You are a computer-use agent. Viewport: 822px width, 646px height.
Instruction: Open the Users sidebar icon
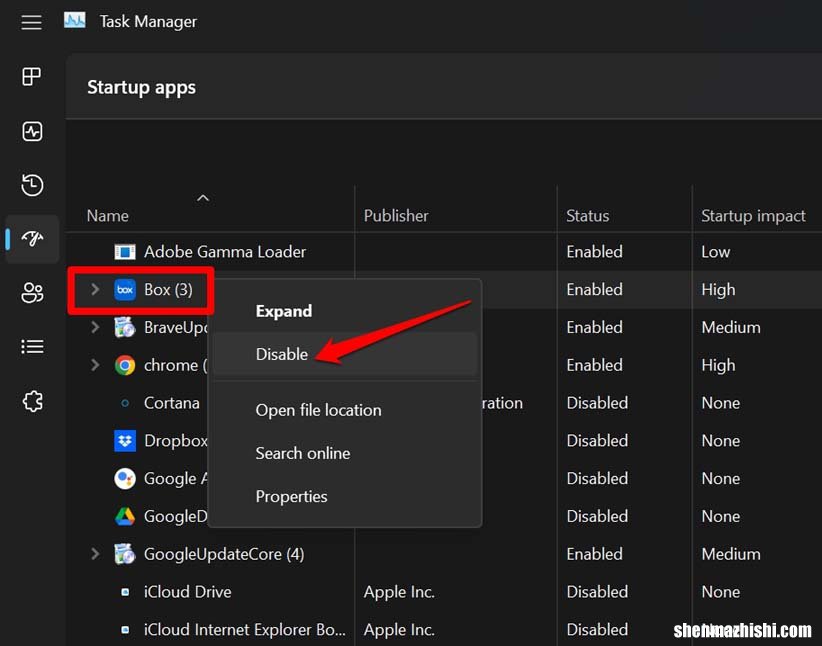[x=32, y=293]
